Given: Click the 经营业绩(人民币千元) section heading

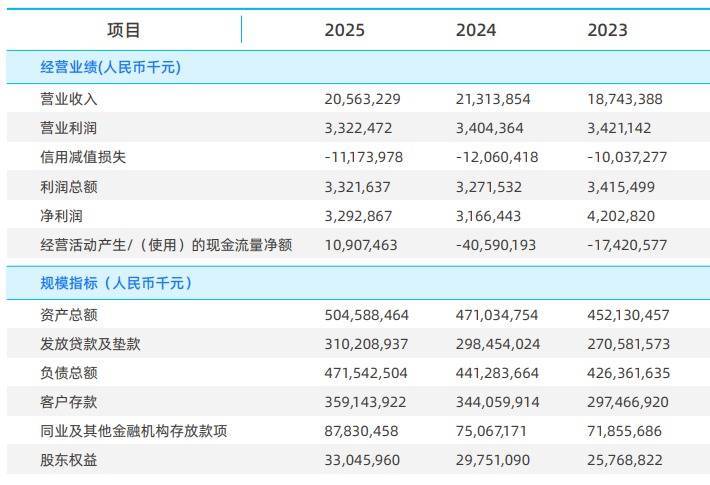Looking at the screenshot, I should pos(110,68).
